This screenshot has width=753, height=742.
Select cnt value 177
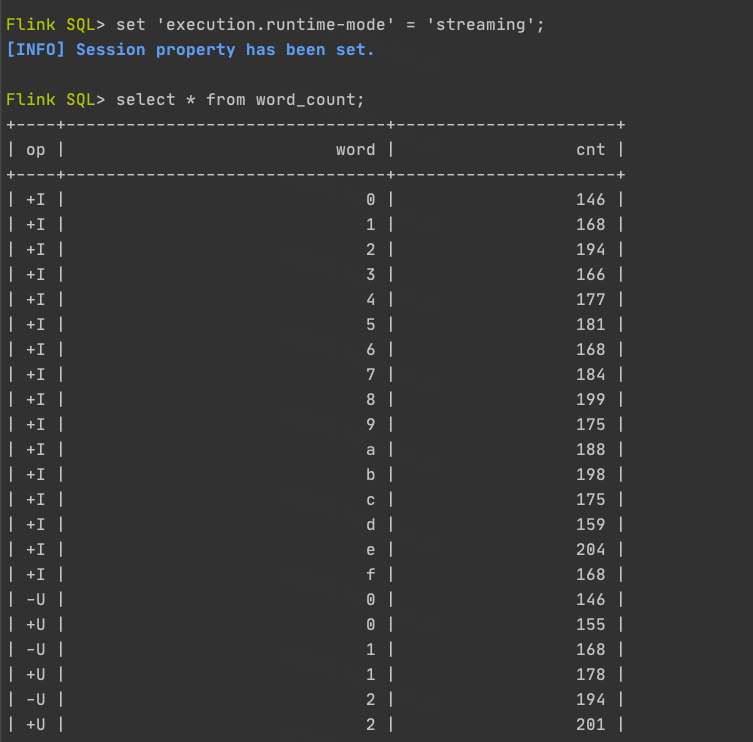[x=590, y=299]
